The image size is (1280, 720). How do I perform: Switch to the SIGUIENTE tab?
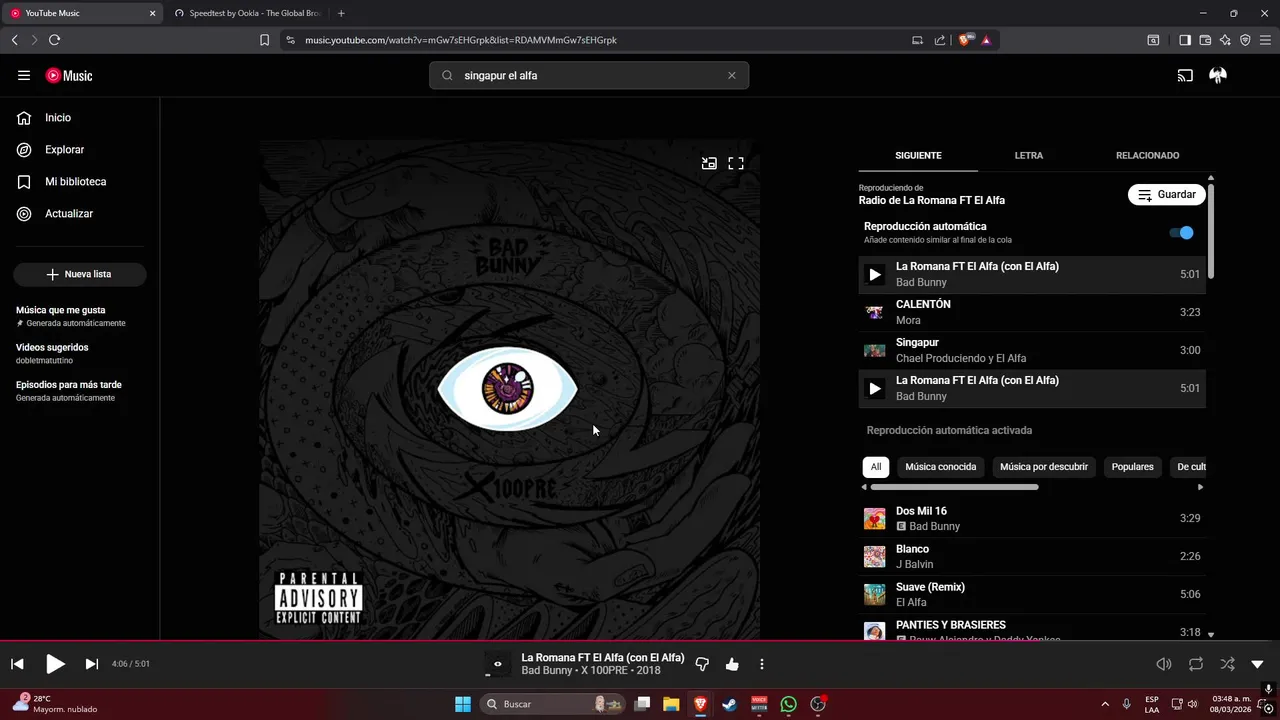pyautogui.click(x=918, y=155)
